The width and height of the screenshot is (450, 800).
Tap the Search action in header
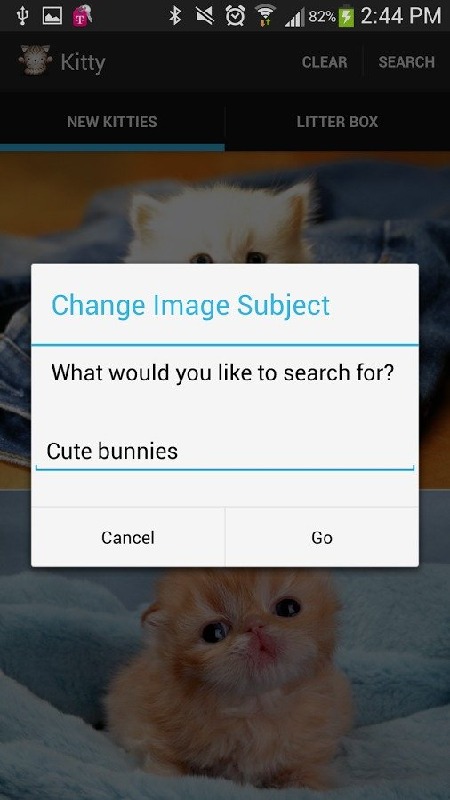coord(407,62)
